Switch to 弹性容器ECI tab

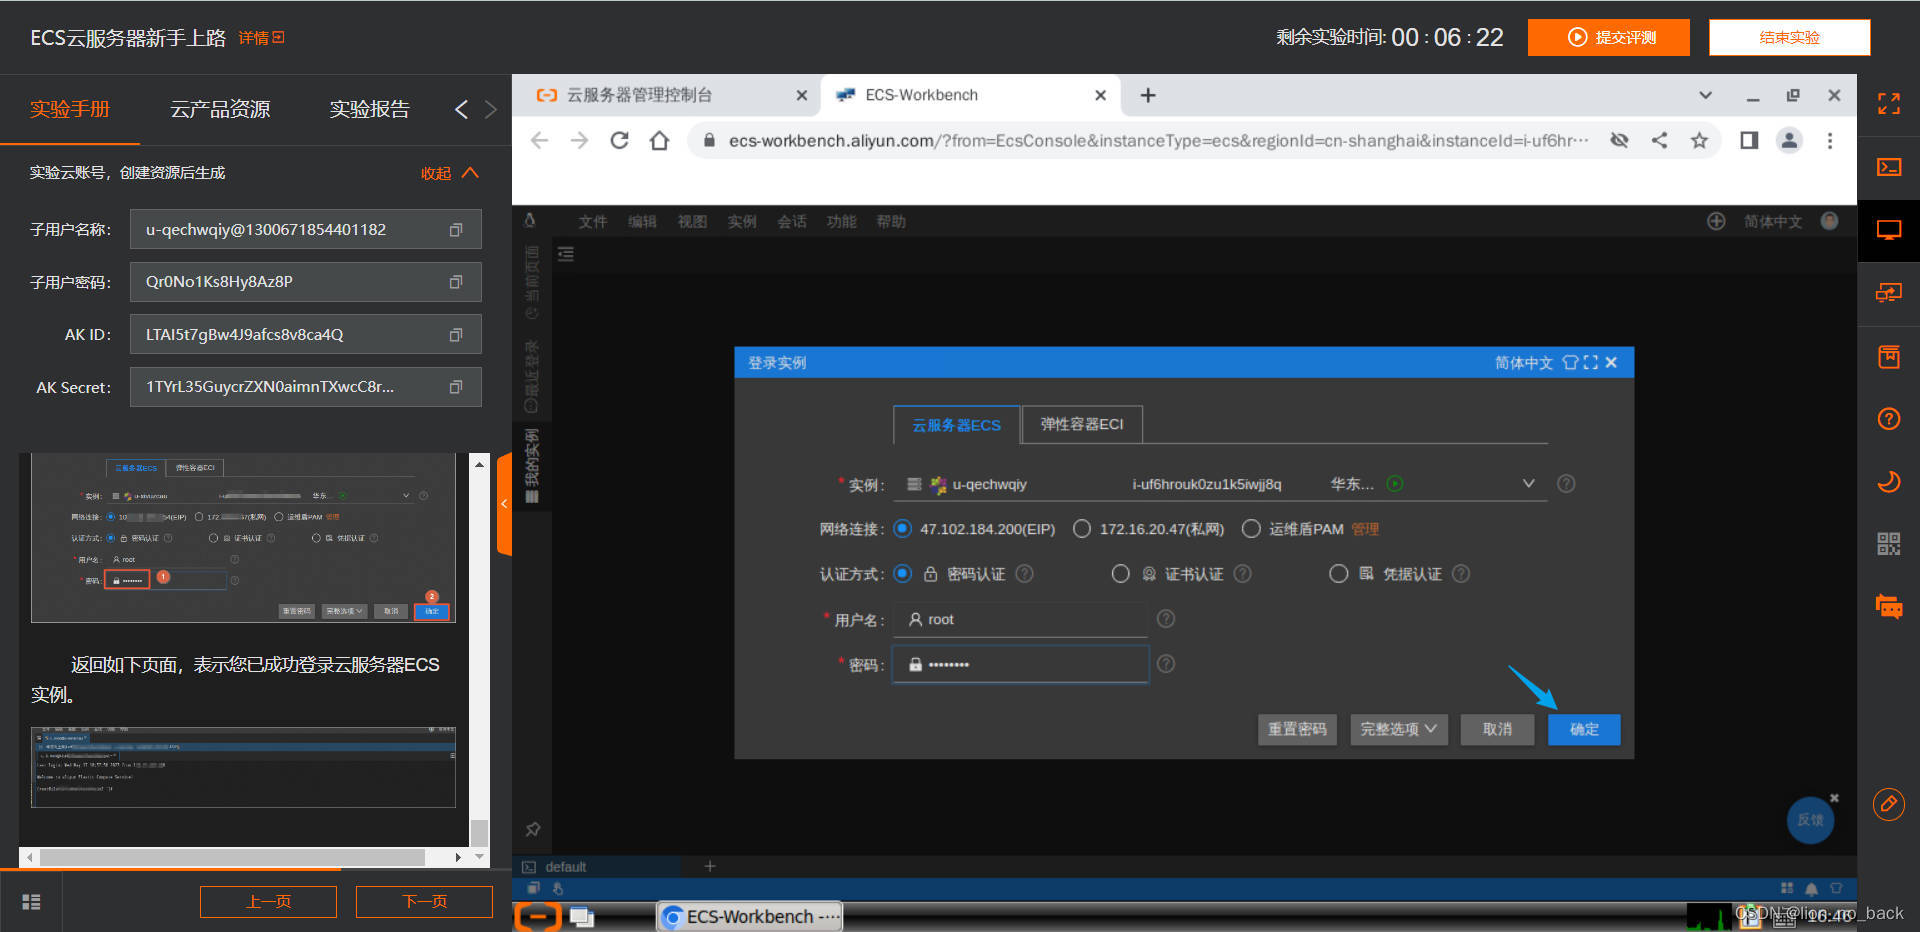[x=1082, y=424]
